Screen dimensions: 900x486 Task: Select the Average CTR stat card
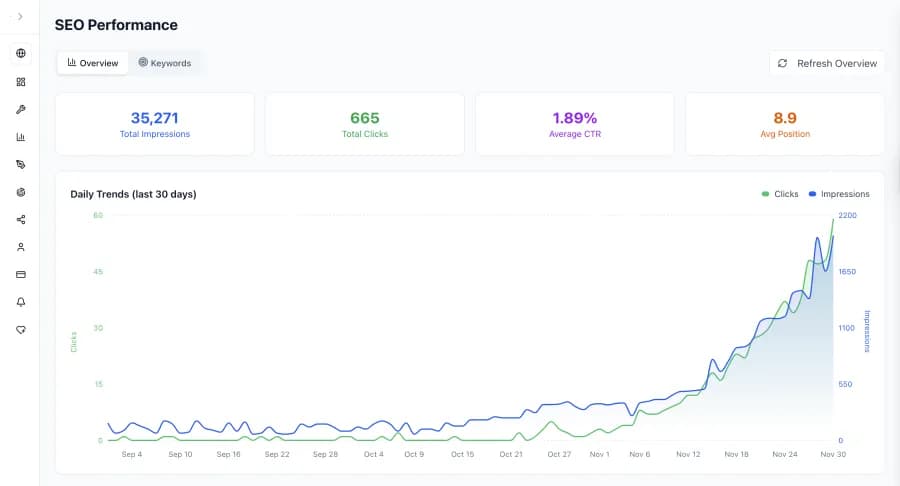[x=574, y=125]
